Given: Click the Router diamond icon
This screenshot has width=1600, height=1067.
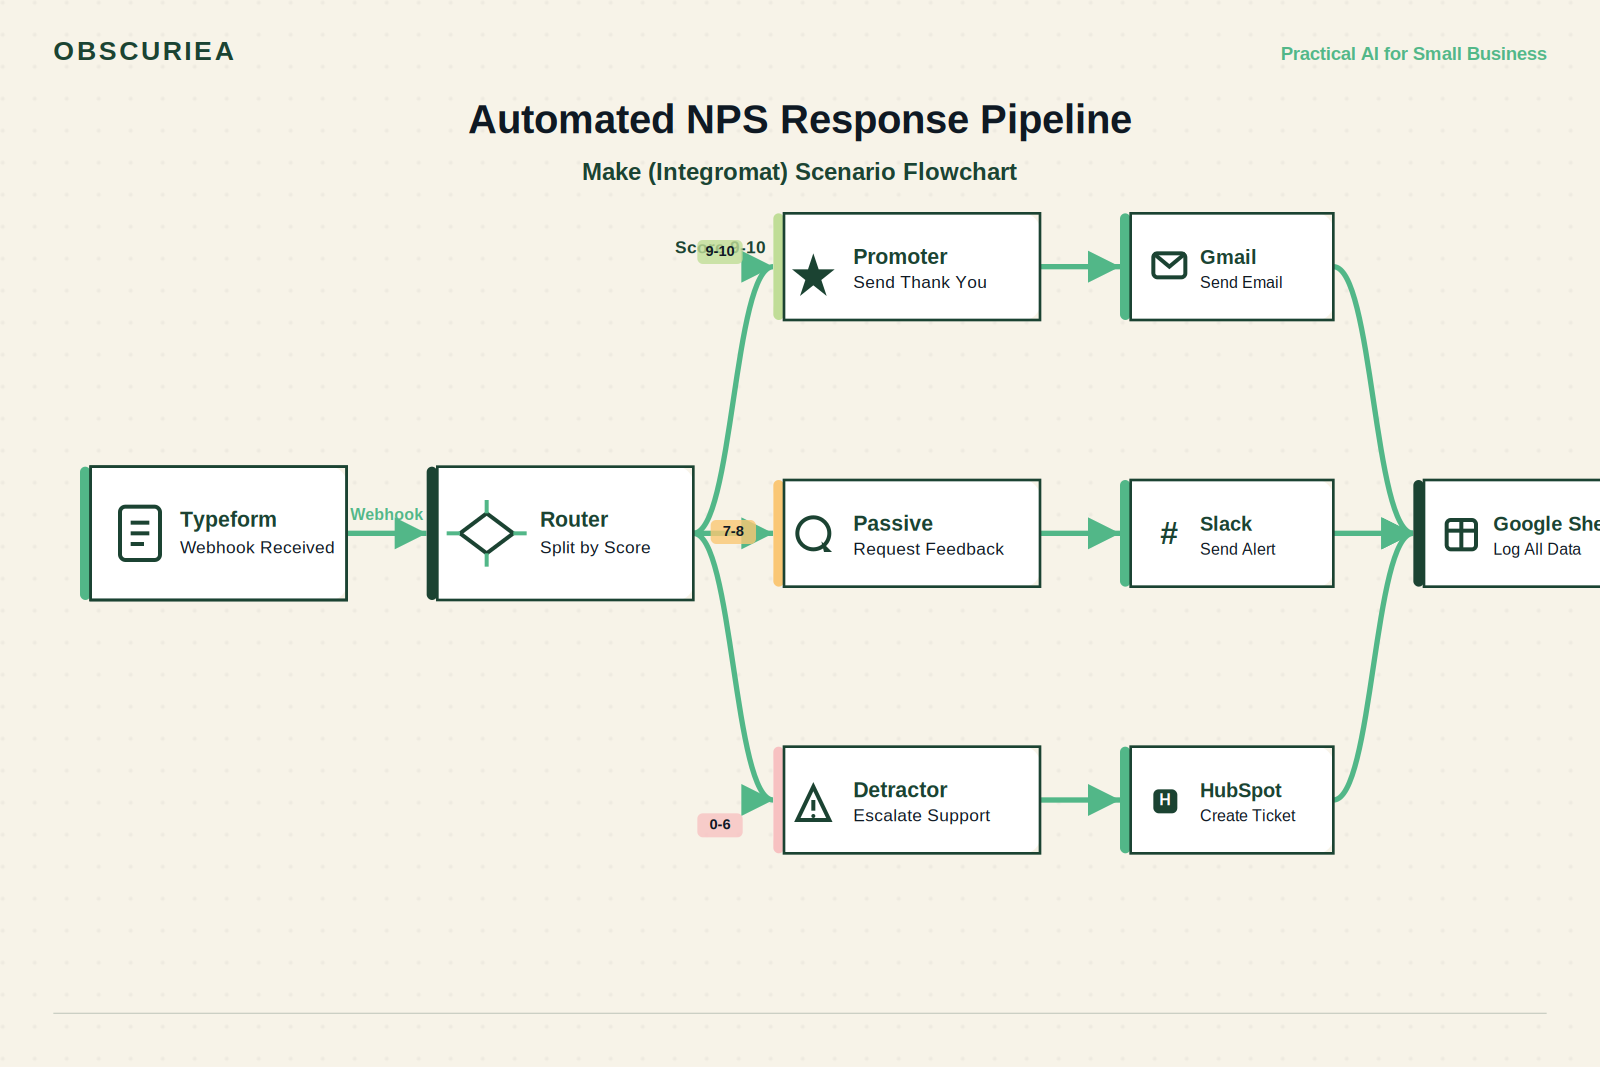Looking at the screenshot, I should 487,533.
